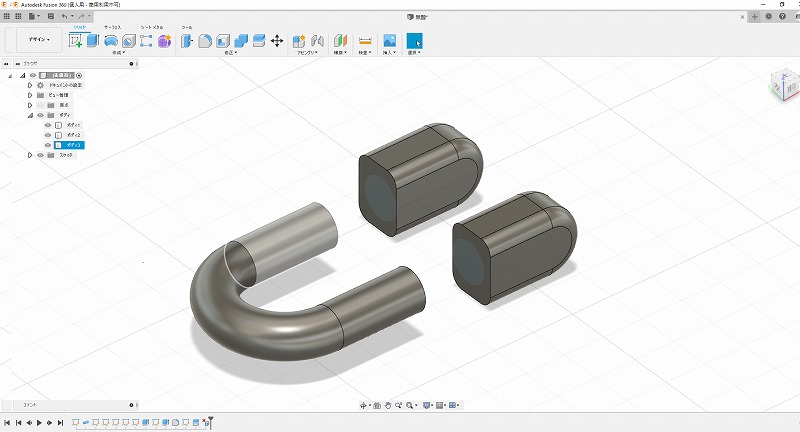This screenshot has height=432, width=800.
Task: Select the Create Sketch tool
Action: click(75, 41)
